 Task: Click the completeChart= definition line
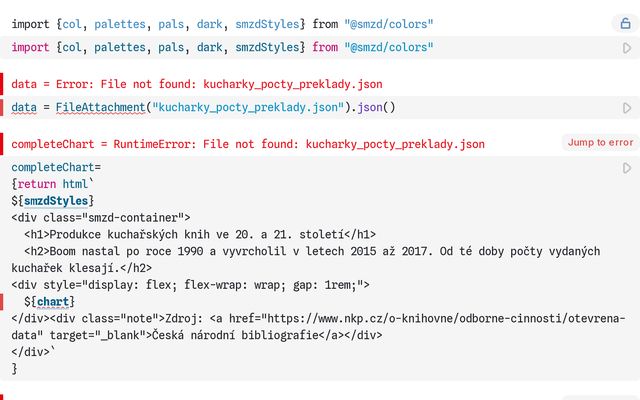coord(56,167)
